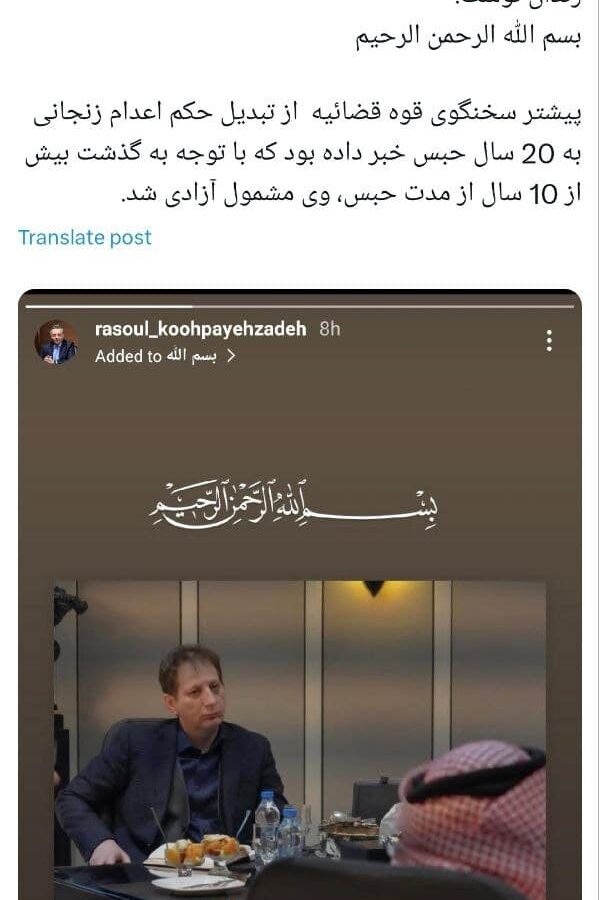Image resolution: width=599 pixels, height=900 pixels.
Task: Tap the rasoul_koohpayehzadeh profile avatar
Action: 56,343
